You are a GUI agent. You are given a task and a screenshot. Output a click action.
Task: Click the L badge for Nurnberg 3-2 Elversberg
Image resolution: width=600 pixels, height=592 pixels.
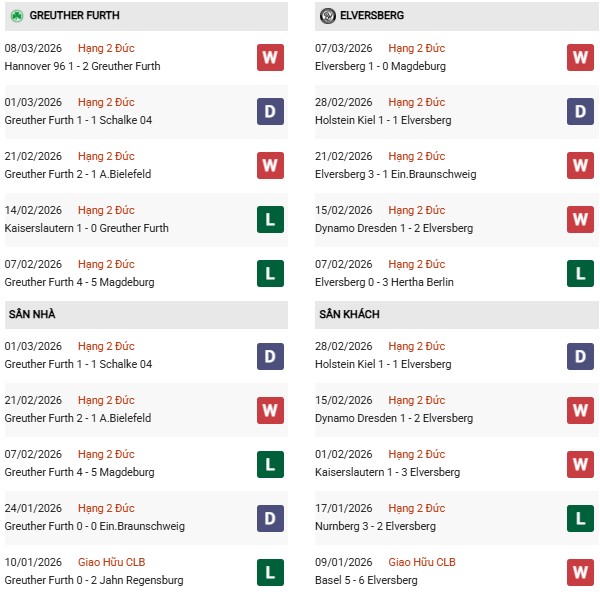pos(580,517)
